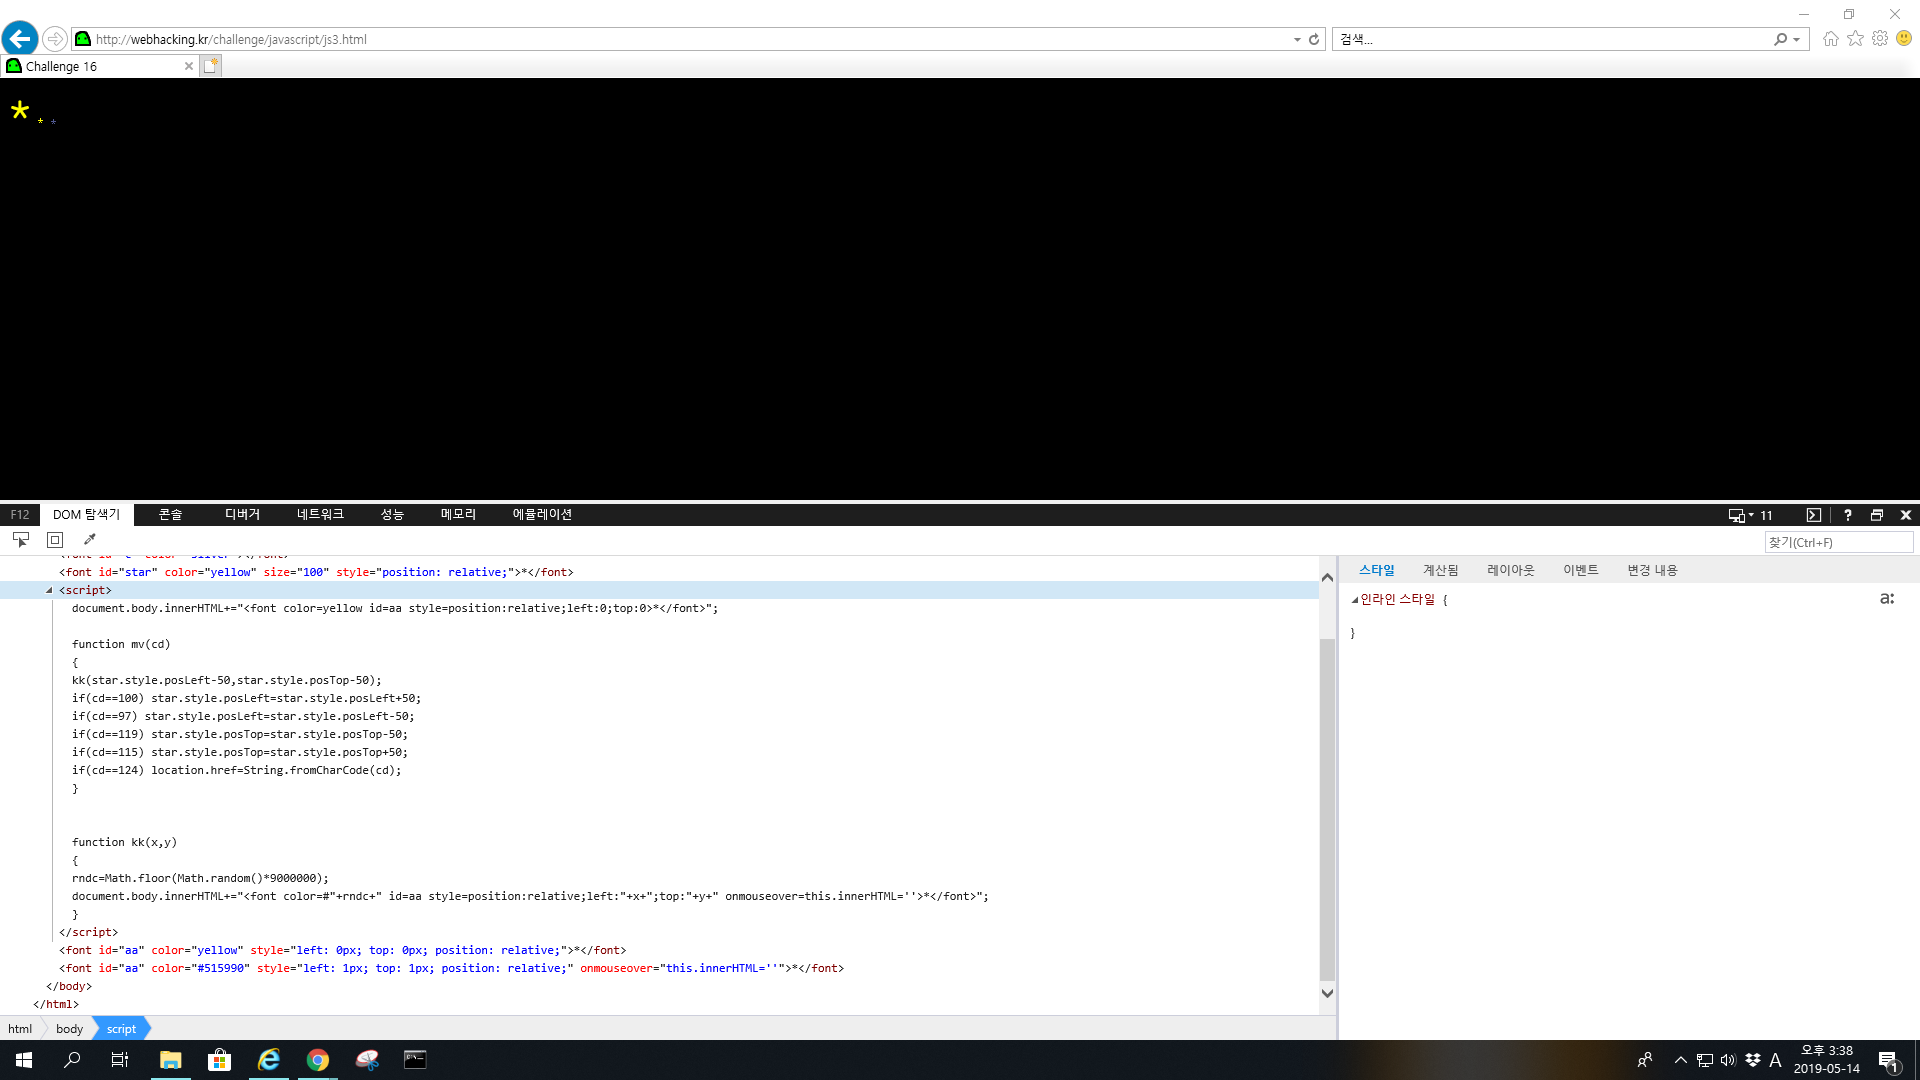This screenshot has width=1920, height=1080.
Task: Click the color picker eyedropper icon
Action: tap(89, 540)
